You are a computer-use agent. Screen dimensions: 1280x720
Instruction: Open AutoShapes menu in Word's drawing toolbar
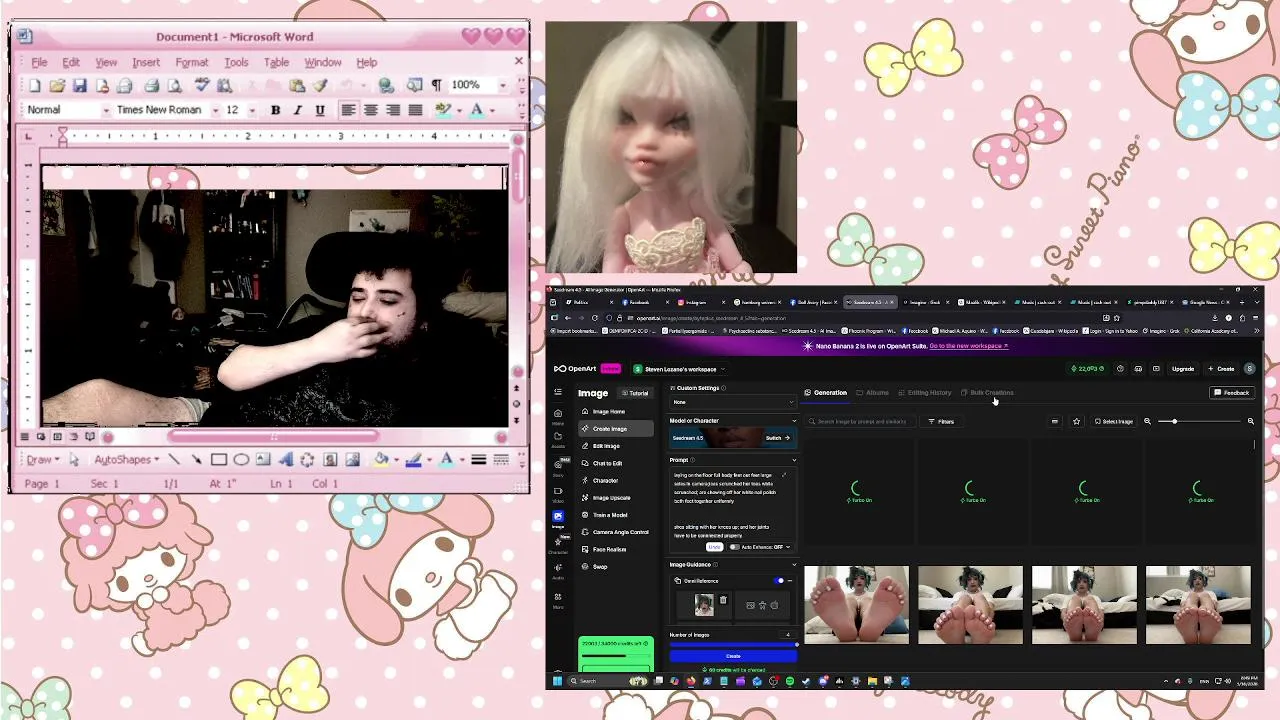pos(127,460)
